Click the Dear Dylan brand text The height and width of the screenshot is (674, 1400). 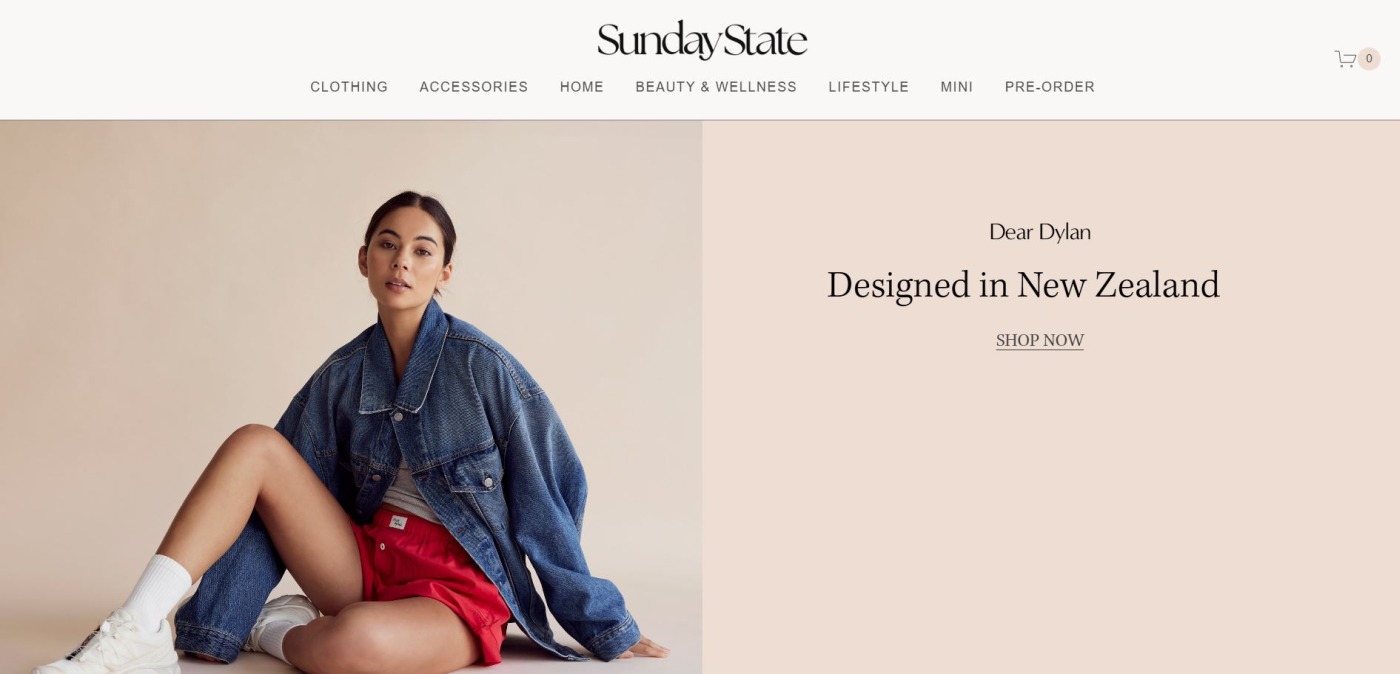coord(1040,232)
